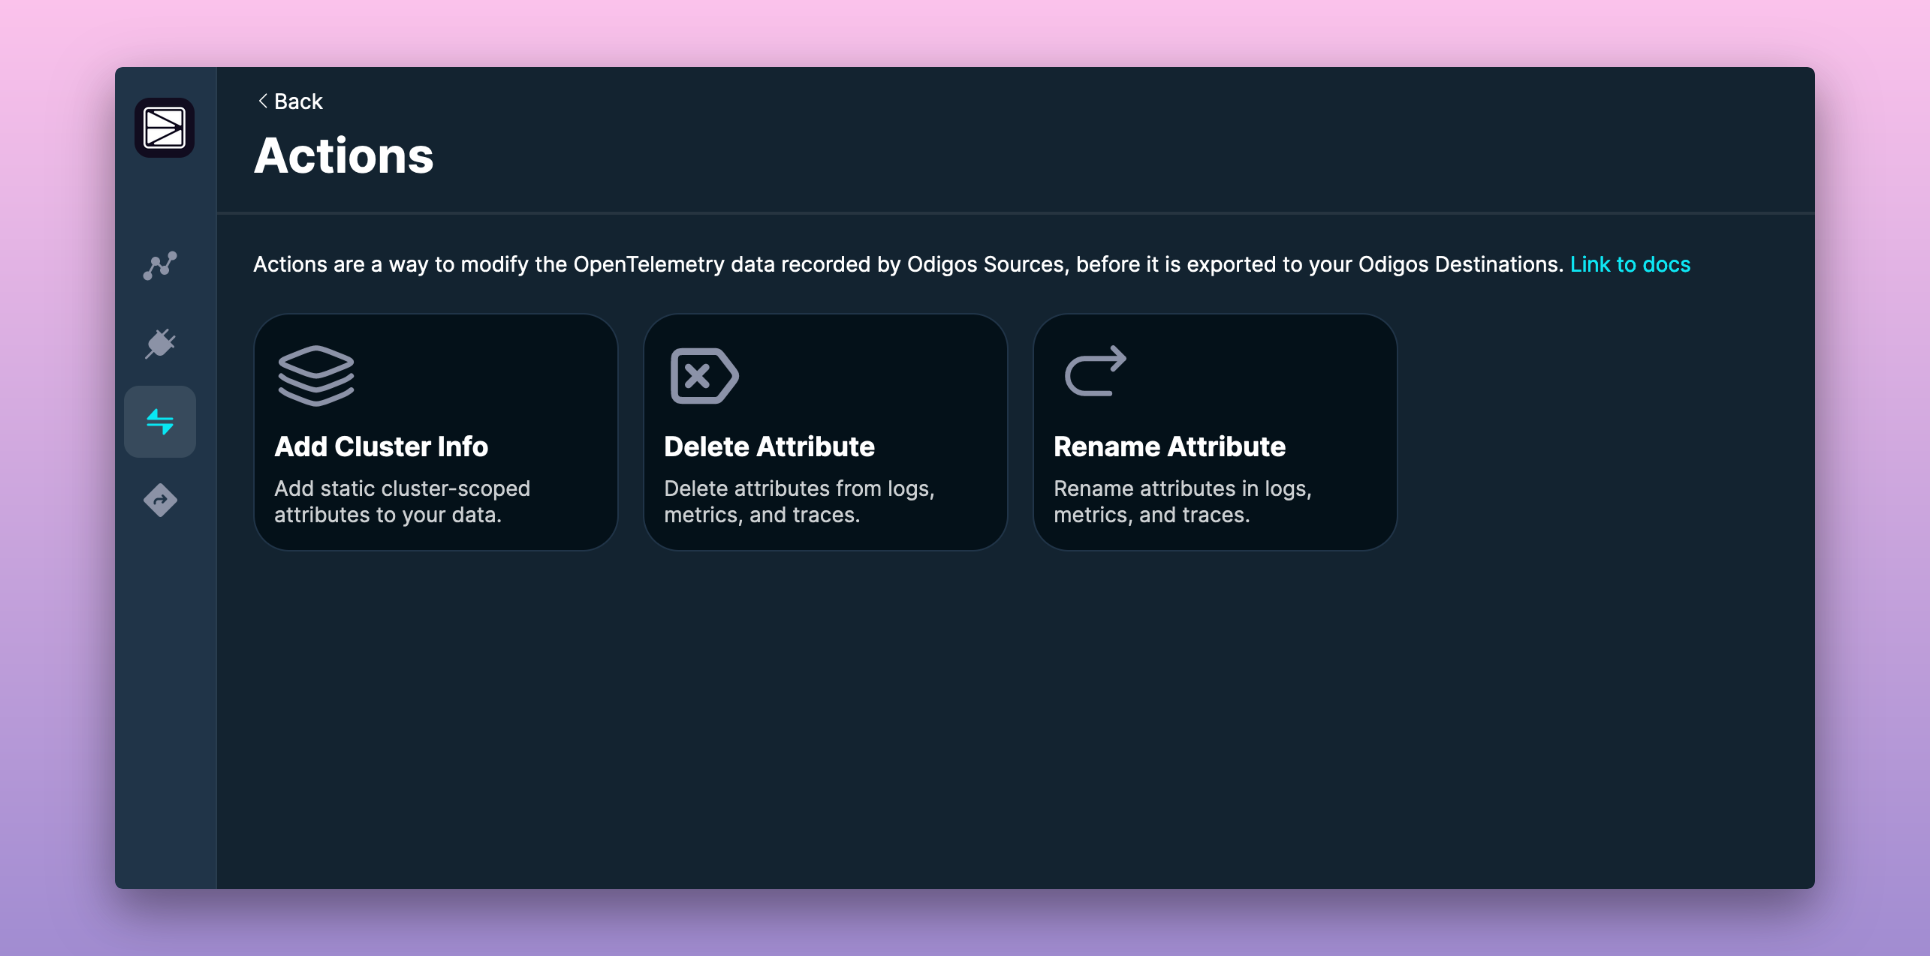1930x956 pixels.
Task: Click the Delete Attribute description text
Action: point(798,501)
